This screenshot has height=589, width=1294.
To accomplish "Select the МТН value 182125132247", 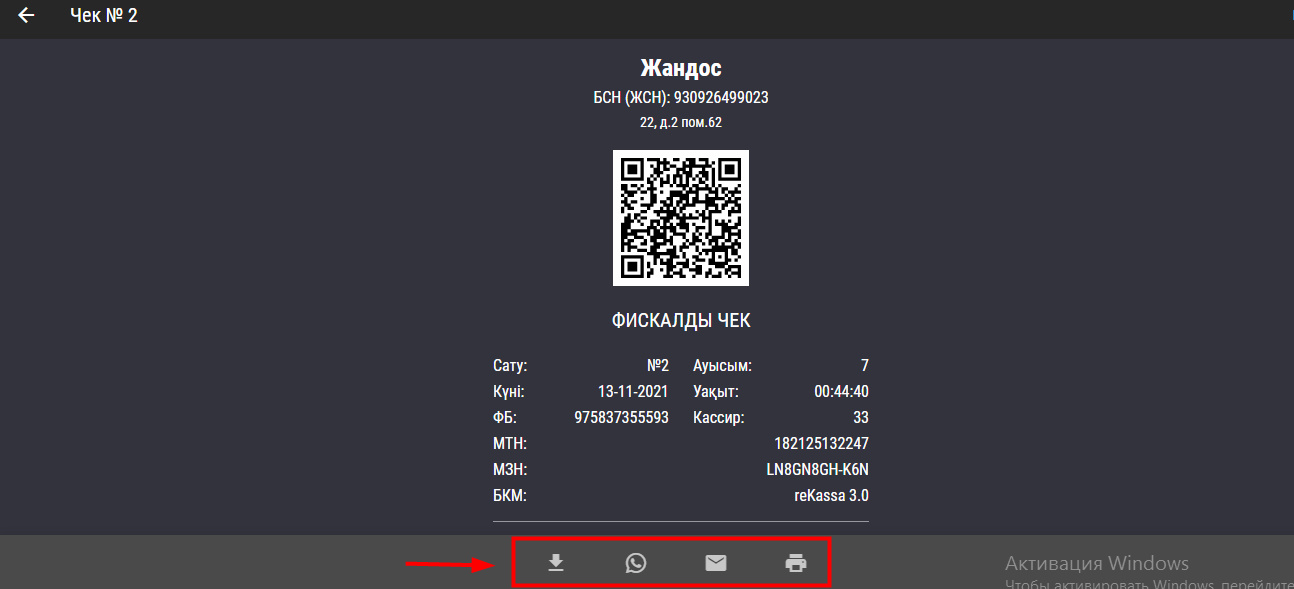I will tap(822, 444).
